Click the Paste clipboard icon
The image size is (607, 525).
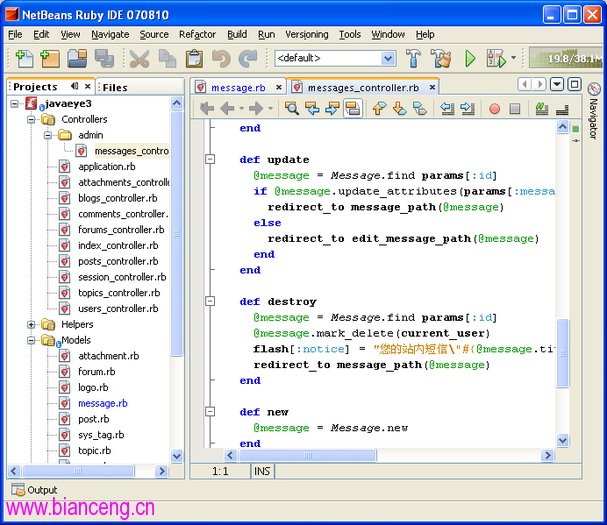[x=194, y=59]
